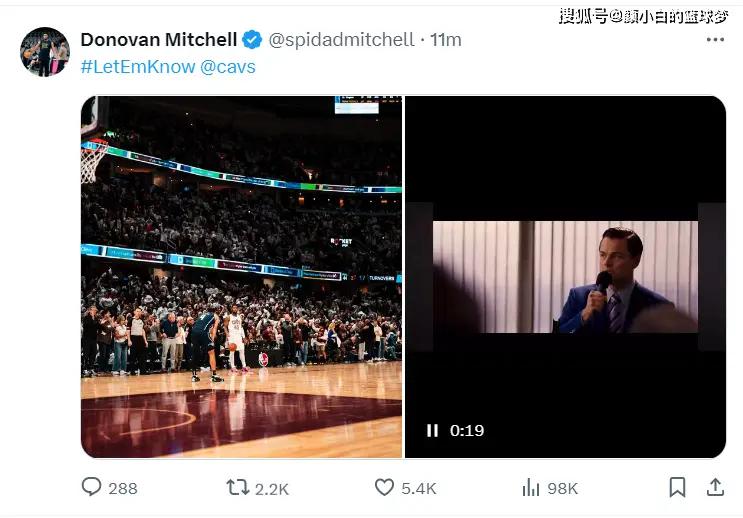This screenshot has width=743, height=518.
Task: Click the Donovan Mitchell display name
Action: click(x=158, y=40)
